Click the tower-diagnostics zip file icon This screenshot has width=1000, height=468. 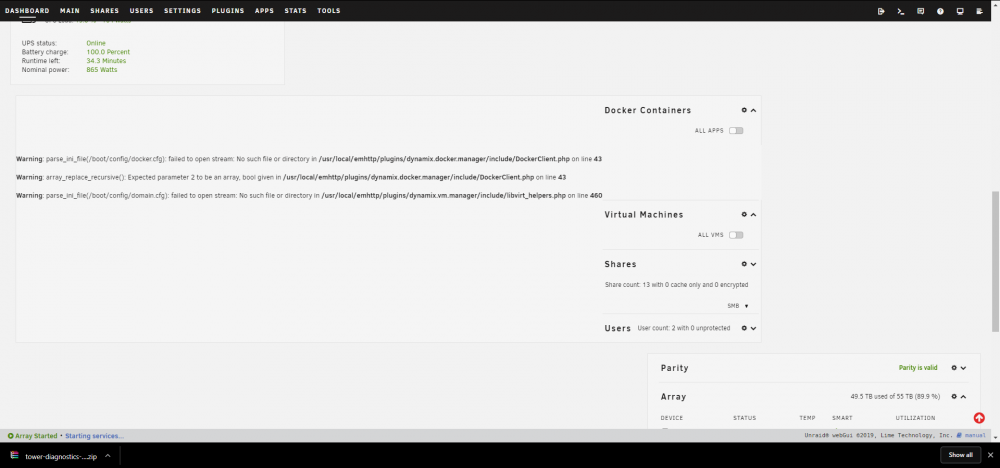coord(14,456)
